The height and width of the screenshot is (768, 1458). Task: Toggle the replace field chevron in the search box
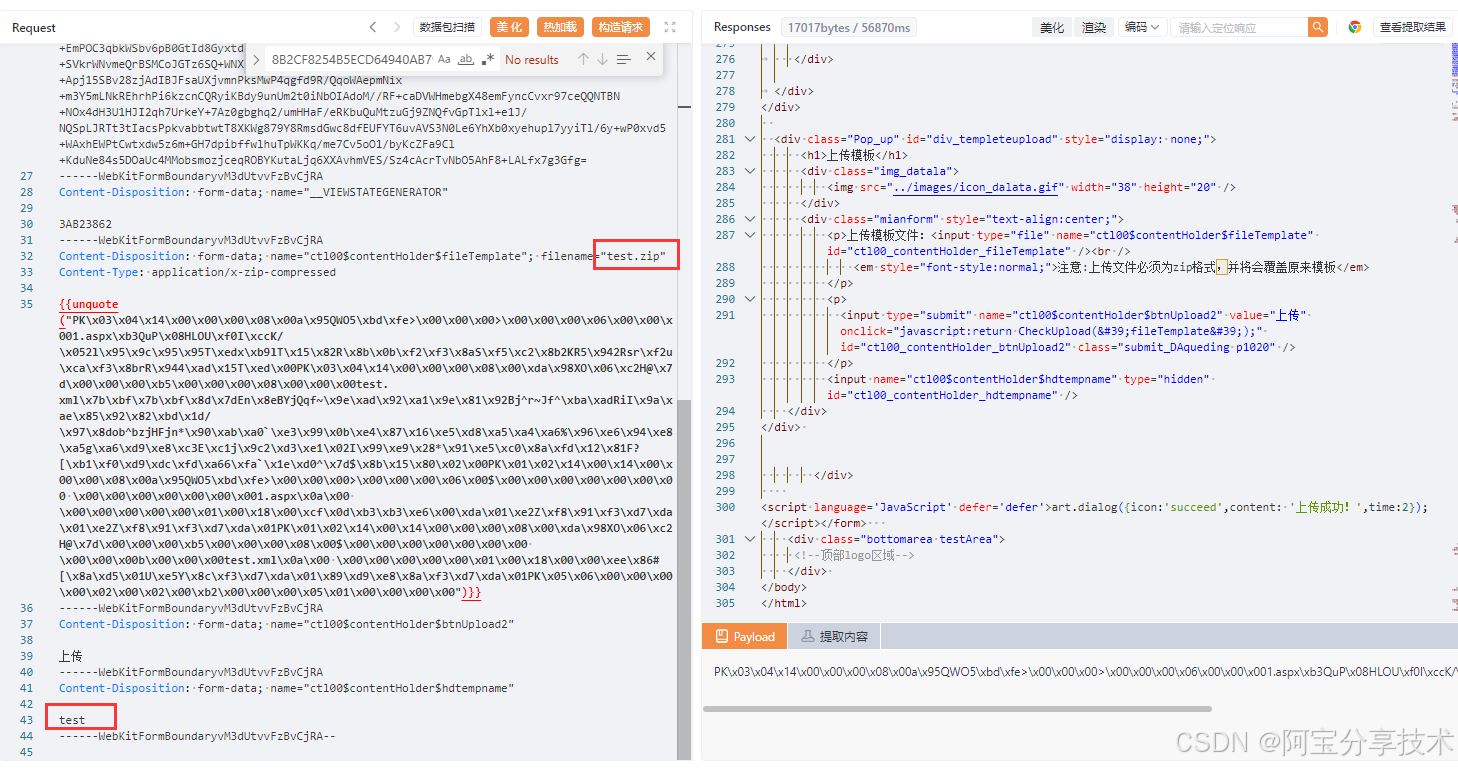click(x=256, y=59)
